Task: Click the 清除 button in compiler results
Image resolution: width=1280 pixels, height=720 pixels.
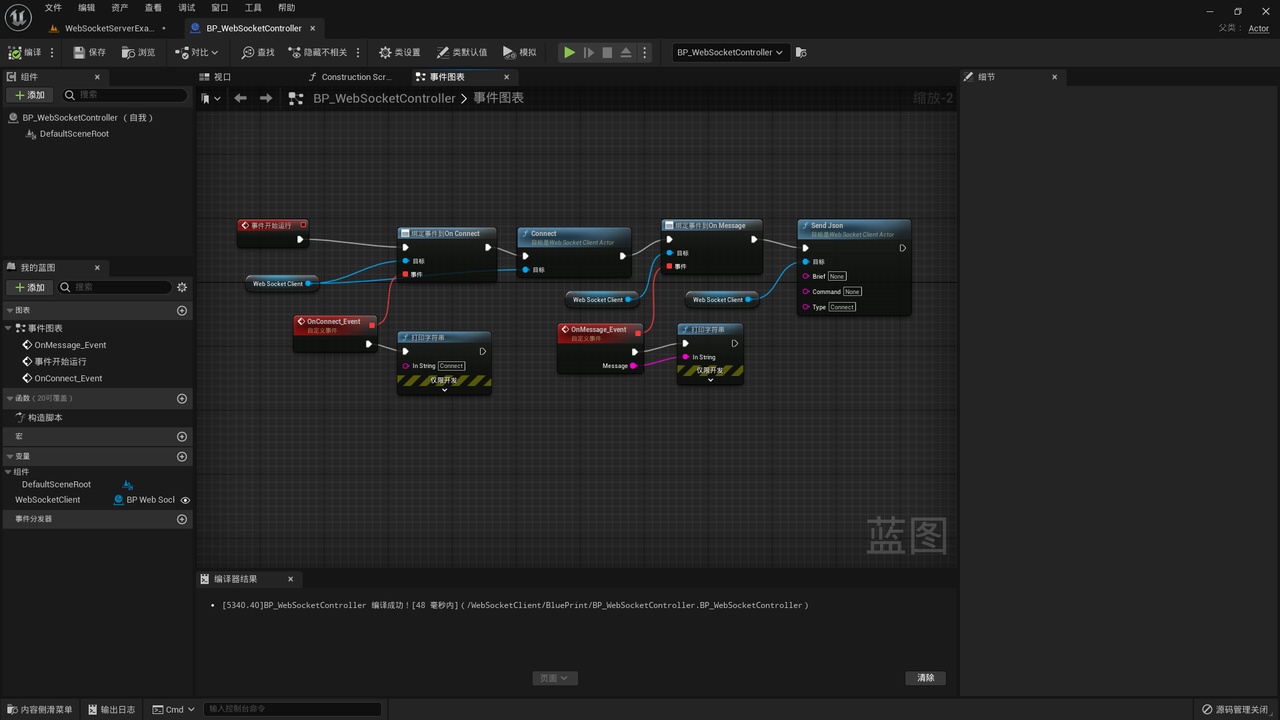Action: (x=926, y=678)
